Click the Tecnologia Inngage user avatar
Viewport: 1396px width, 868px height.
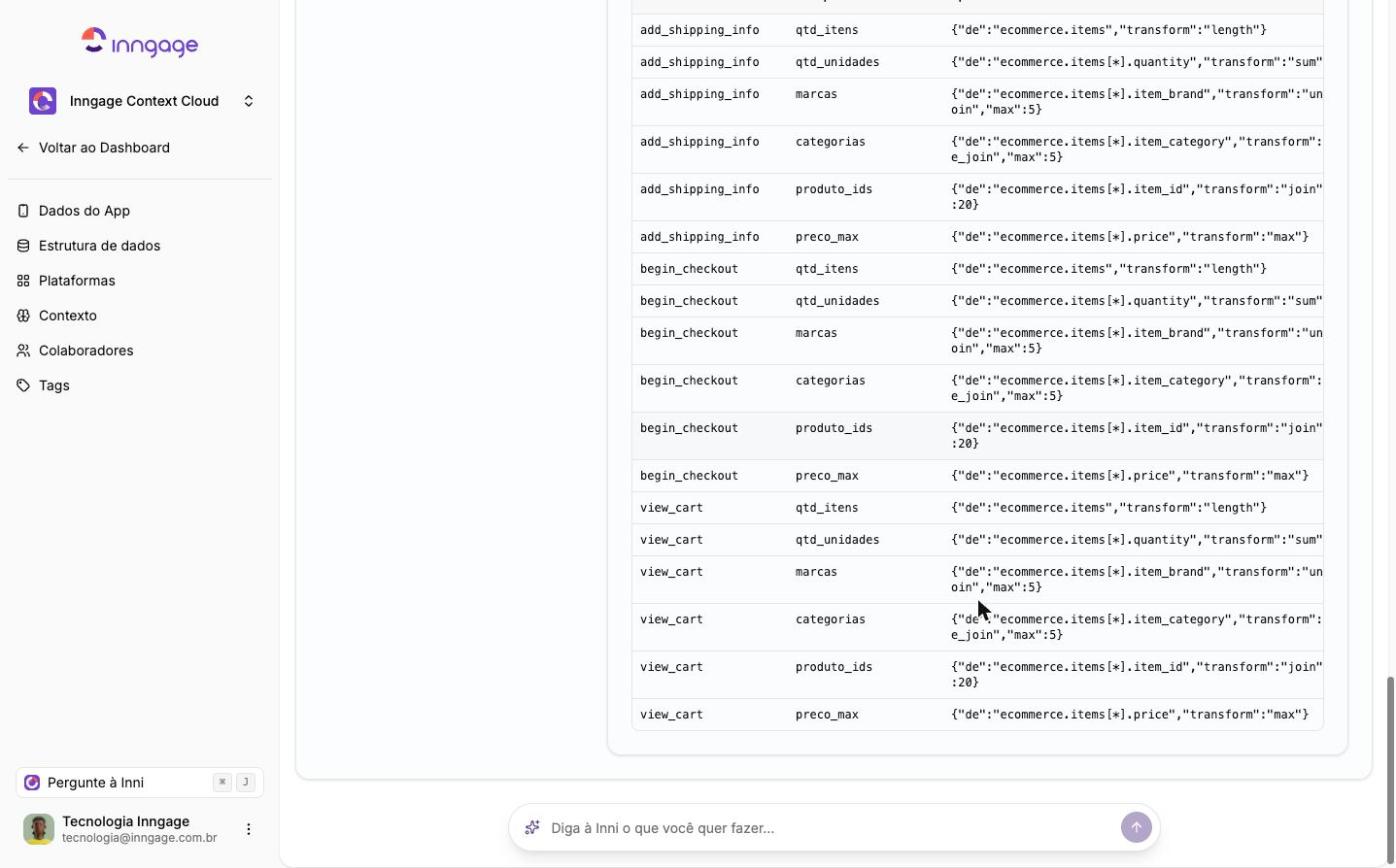(x=39, y=829)
